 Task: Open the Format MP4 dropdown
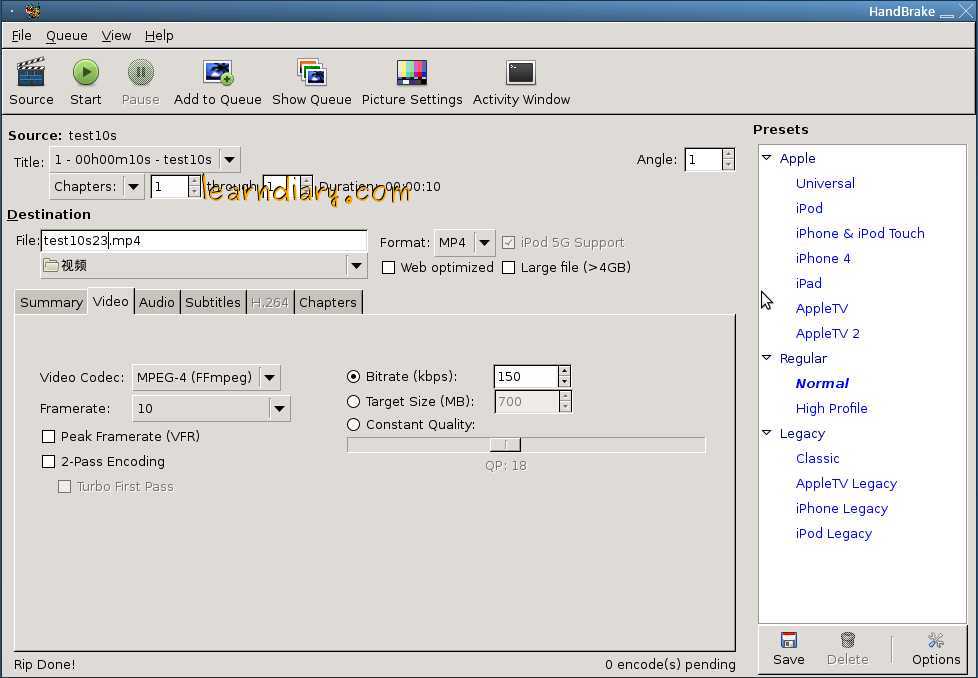point(465,243)
